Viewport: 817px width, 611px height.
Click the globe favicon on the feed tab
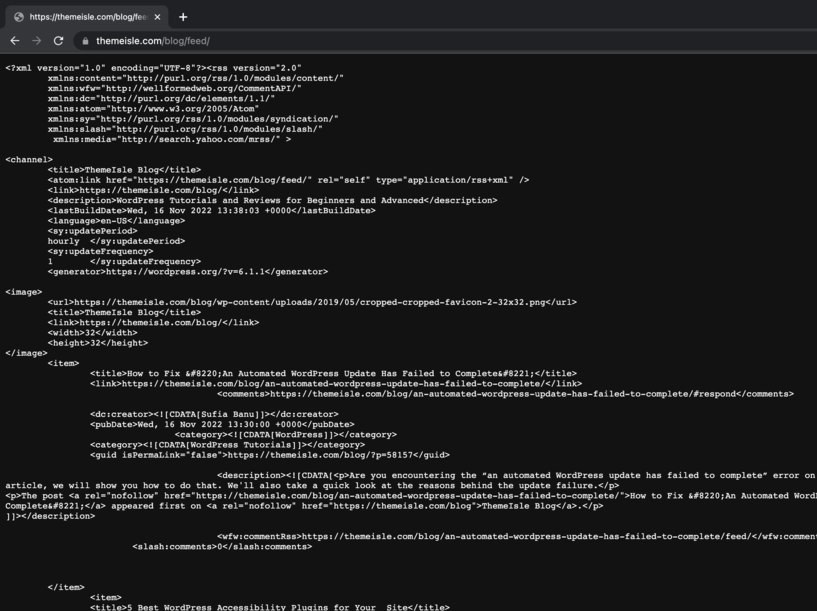click(20, 16)
